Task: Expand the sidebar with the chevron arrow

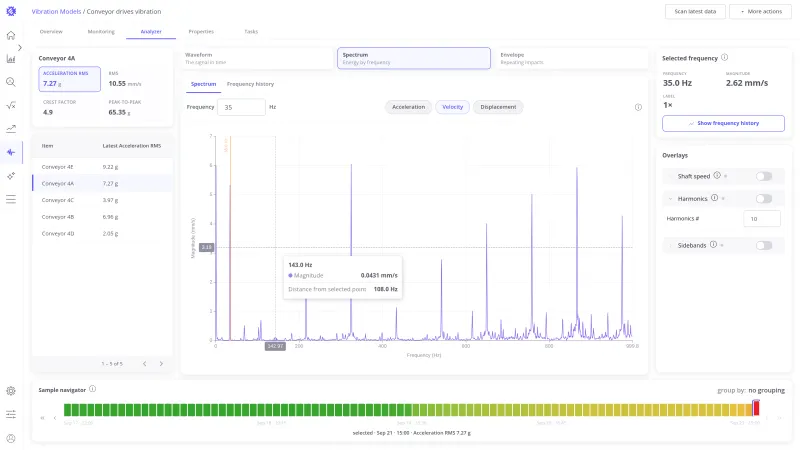Action: coord(20,47)
